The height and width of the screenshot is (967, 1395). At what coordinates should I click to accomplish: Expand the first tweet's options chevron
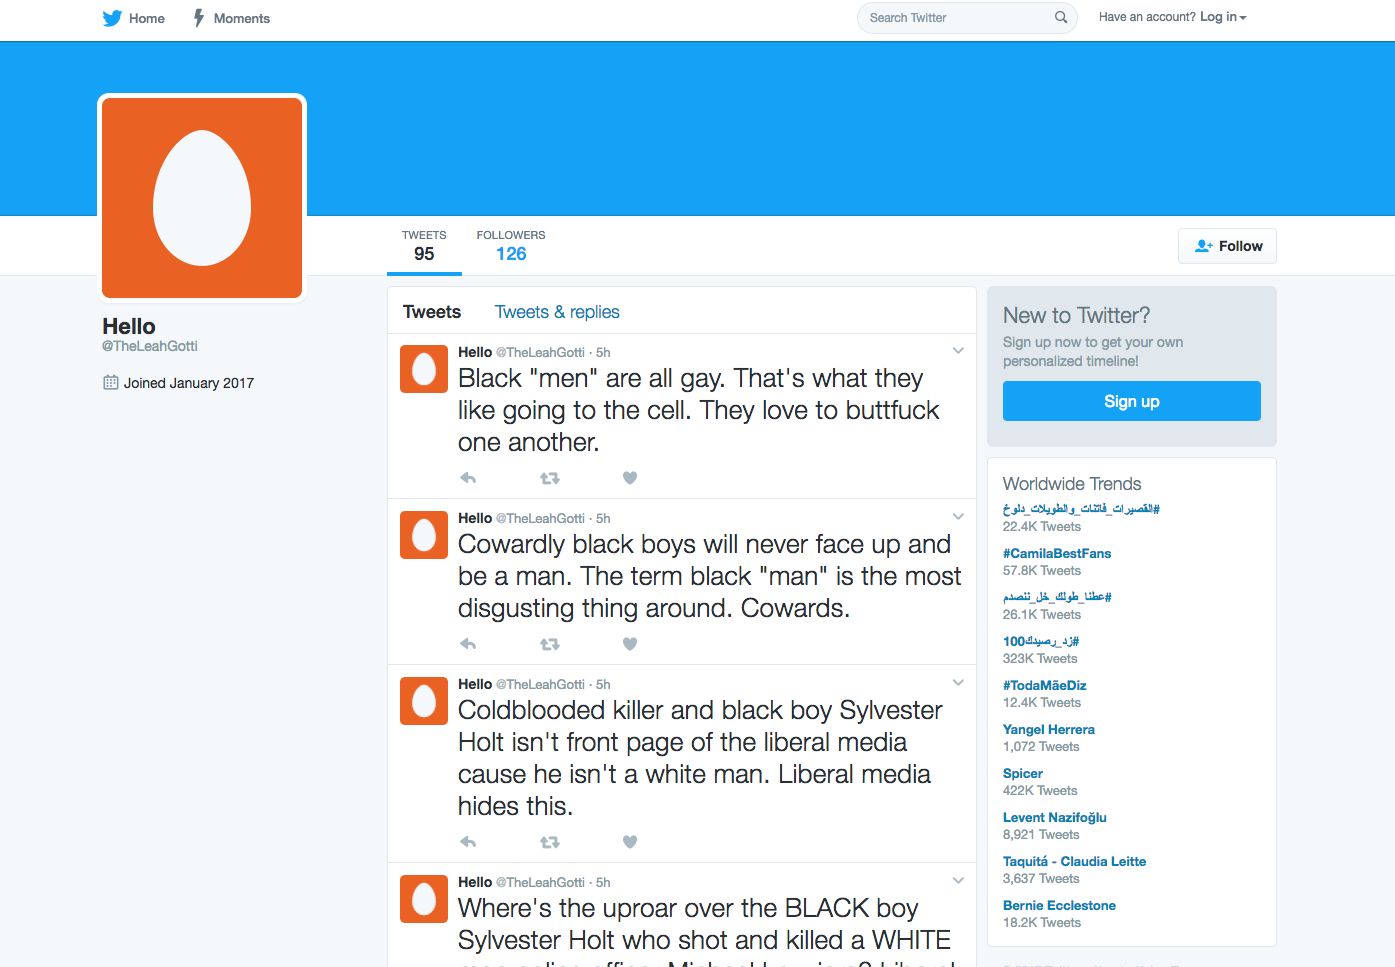click(958, 351)
